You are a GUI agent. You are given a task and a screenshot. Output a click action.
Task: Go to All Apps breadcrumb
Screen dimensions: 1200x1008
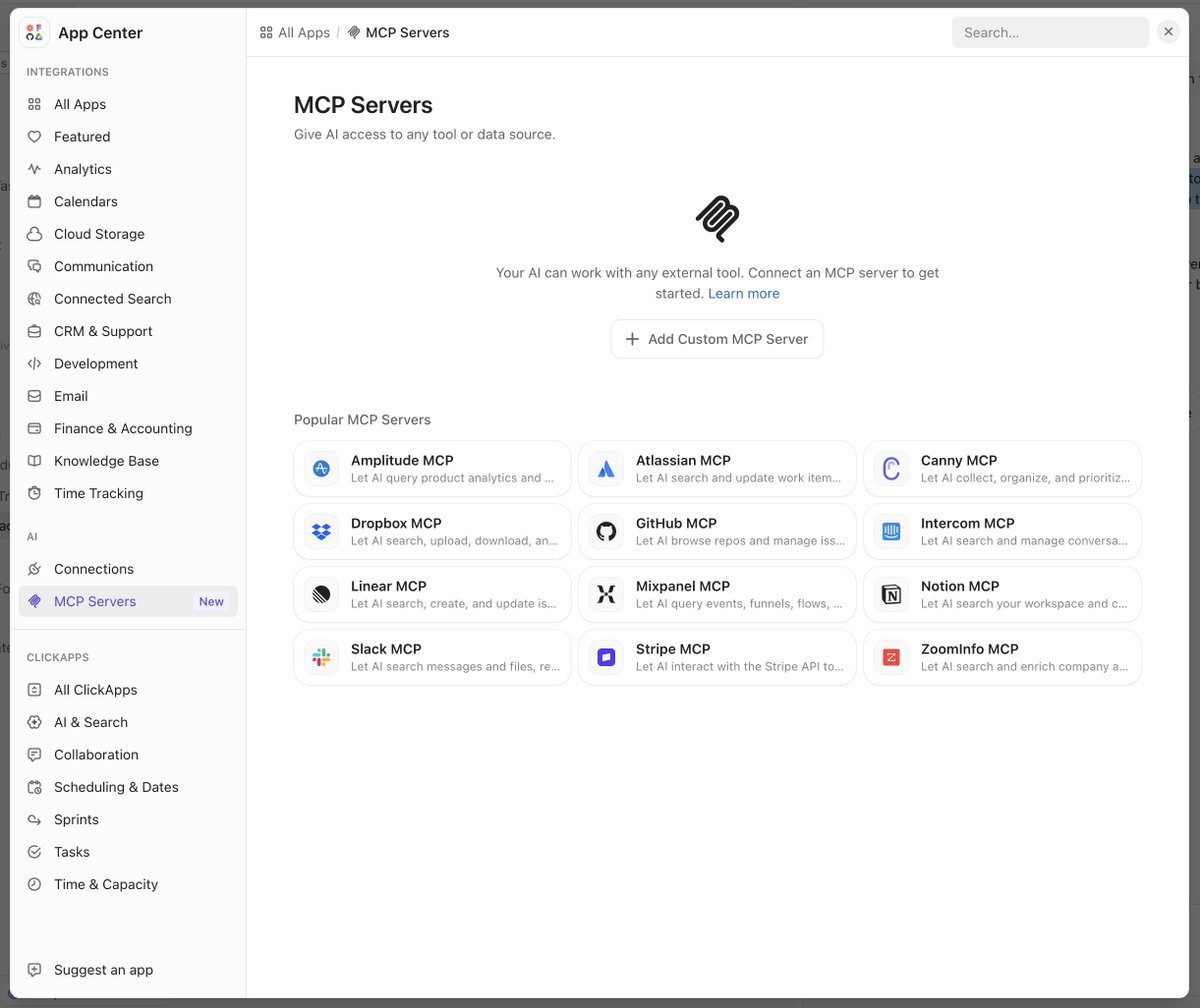point(294,33)
